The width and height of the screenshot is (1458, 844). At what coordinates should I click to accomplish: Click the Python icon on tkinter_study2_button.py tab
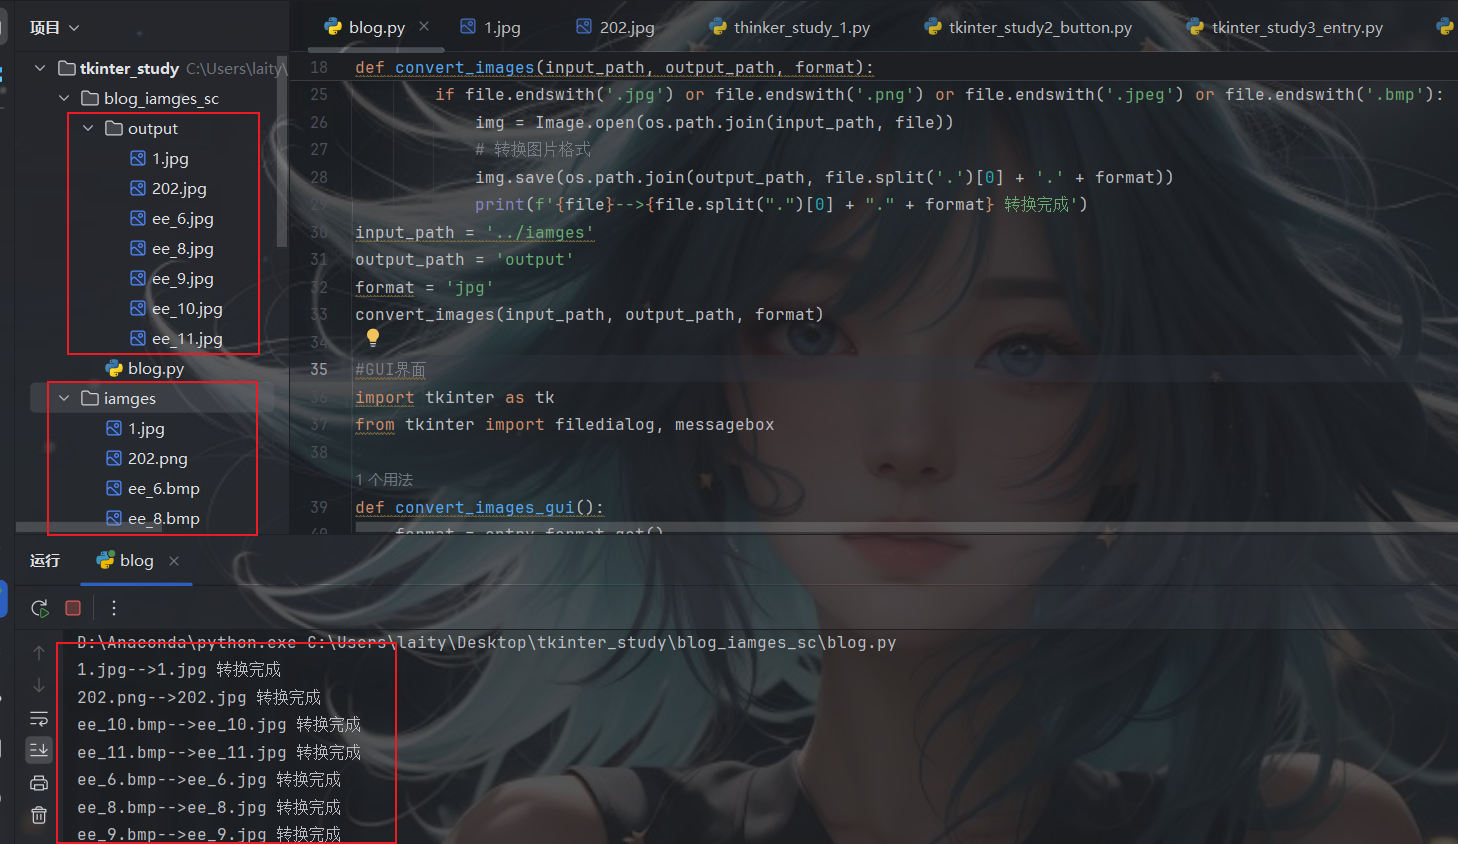coord(933,27)
